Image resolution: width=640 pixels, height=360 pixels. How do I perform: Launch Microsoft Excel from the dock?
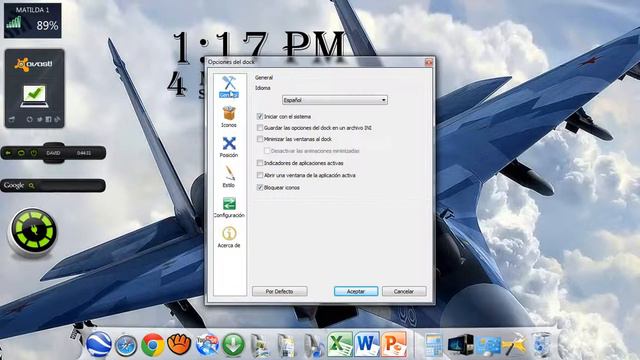pyautogui.click(x=340, y=344)
